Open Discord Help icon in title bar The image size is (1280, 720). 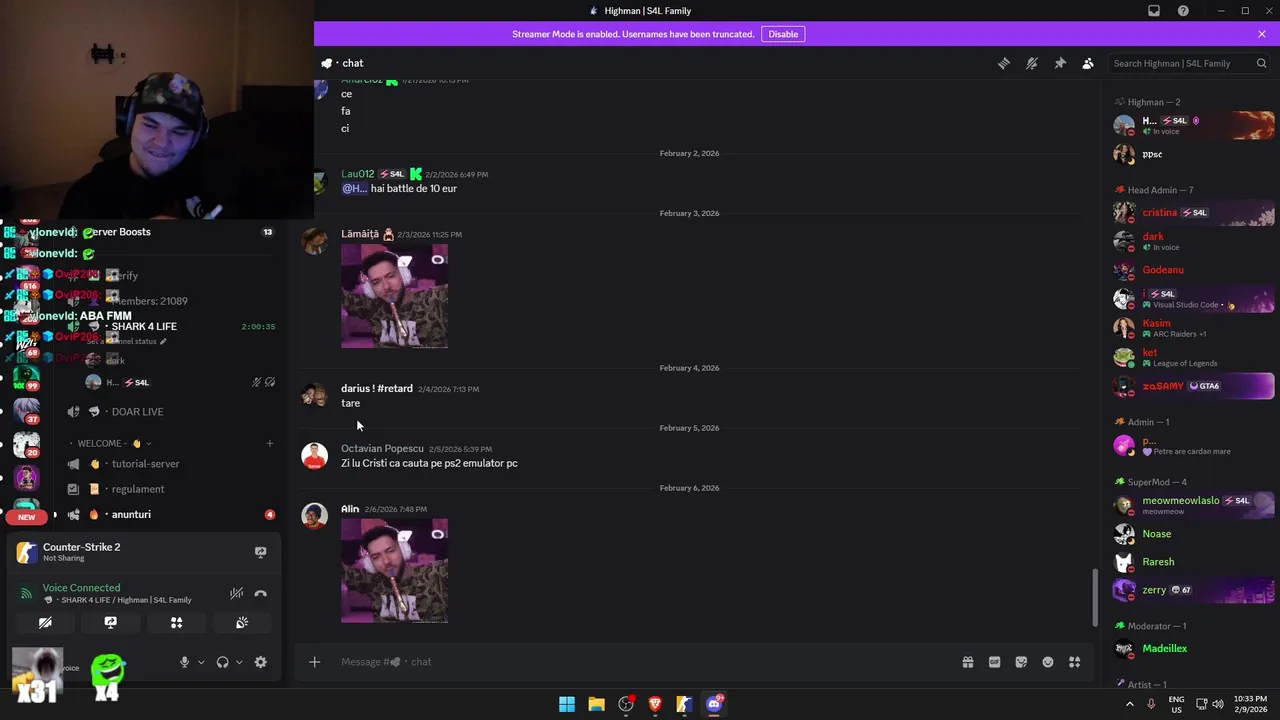point(1183,11)
